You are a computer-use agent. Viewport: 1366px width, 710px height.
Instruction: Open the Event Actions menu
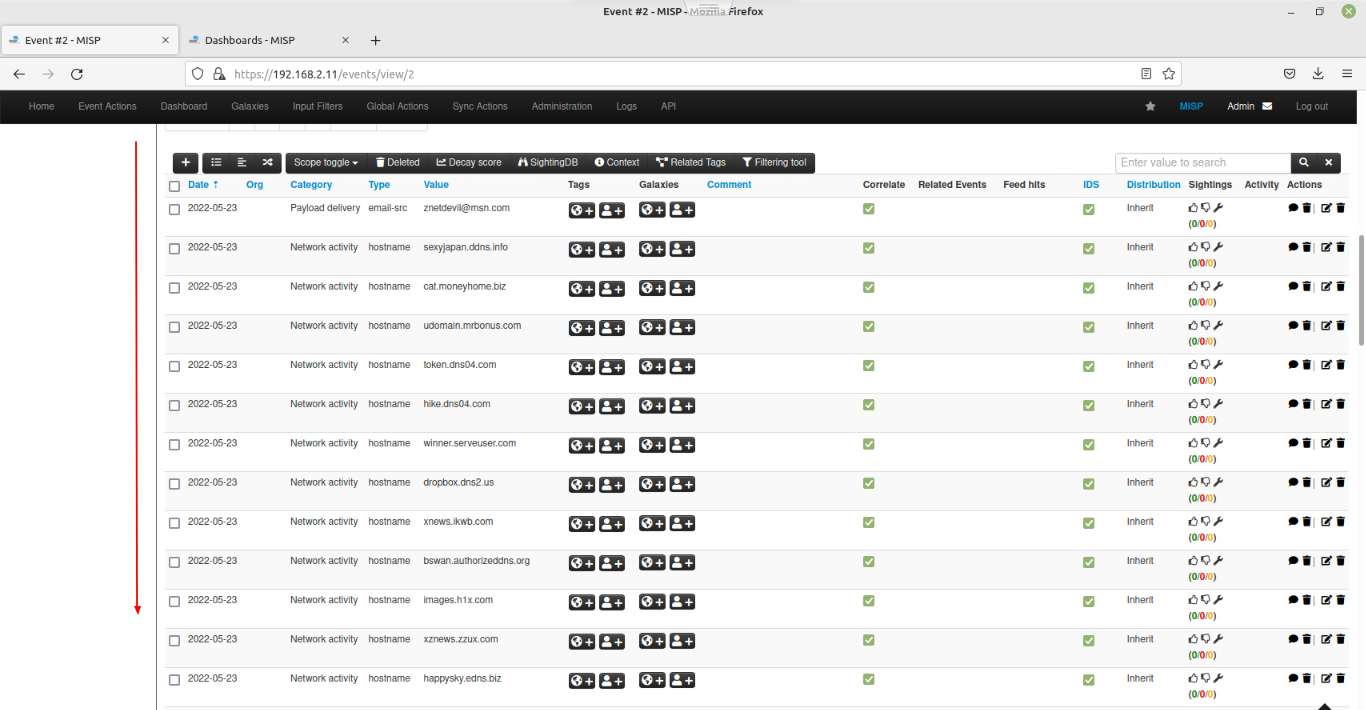click(107, 106)
